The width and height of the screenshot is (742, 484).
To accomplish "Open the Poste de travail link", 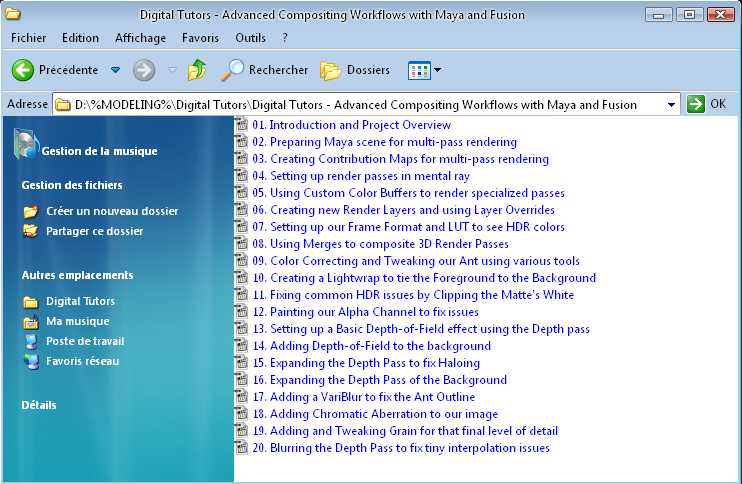I will click(85, 341).
